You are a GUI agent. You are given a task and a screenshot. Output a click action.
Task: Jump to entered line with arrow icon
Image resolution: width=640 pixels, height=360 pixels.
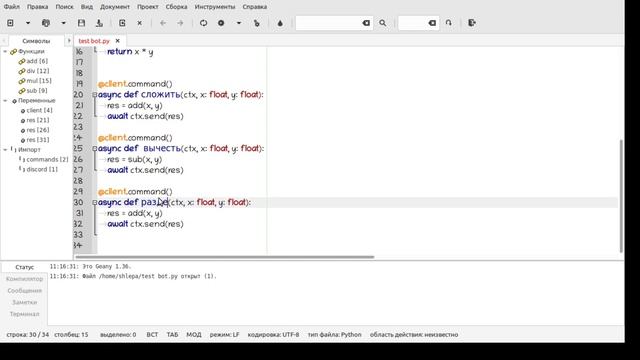[449, 23]
